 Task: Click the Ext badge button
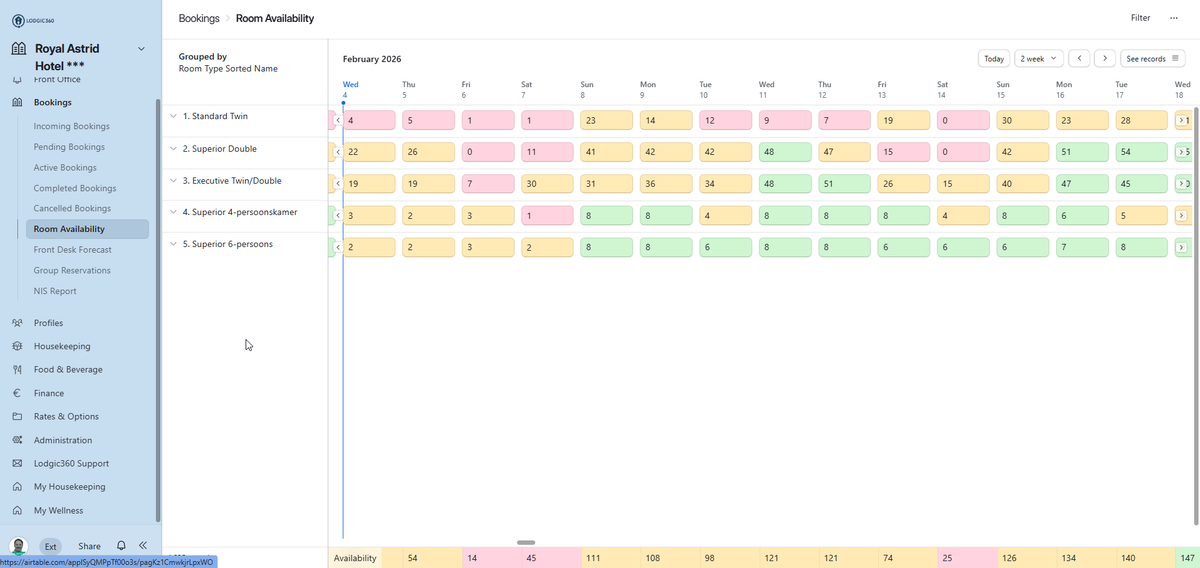(x=50, y=546)
